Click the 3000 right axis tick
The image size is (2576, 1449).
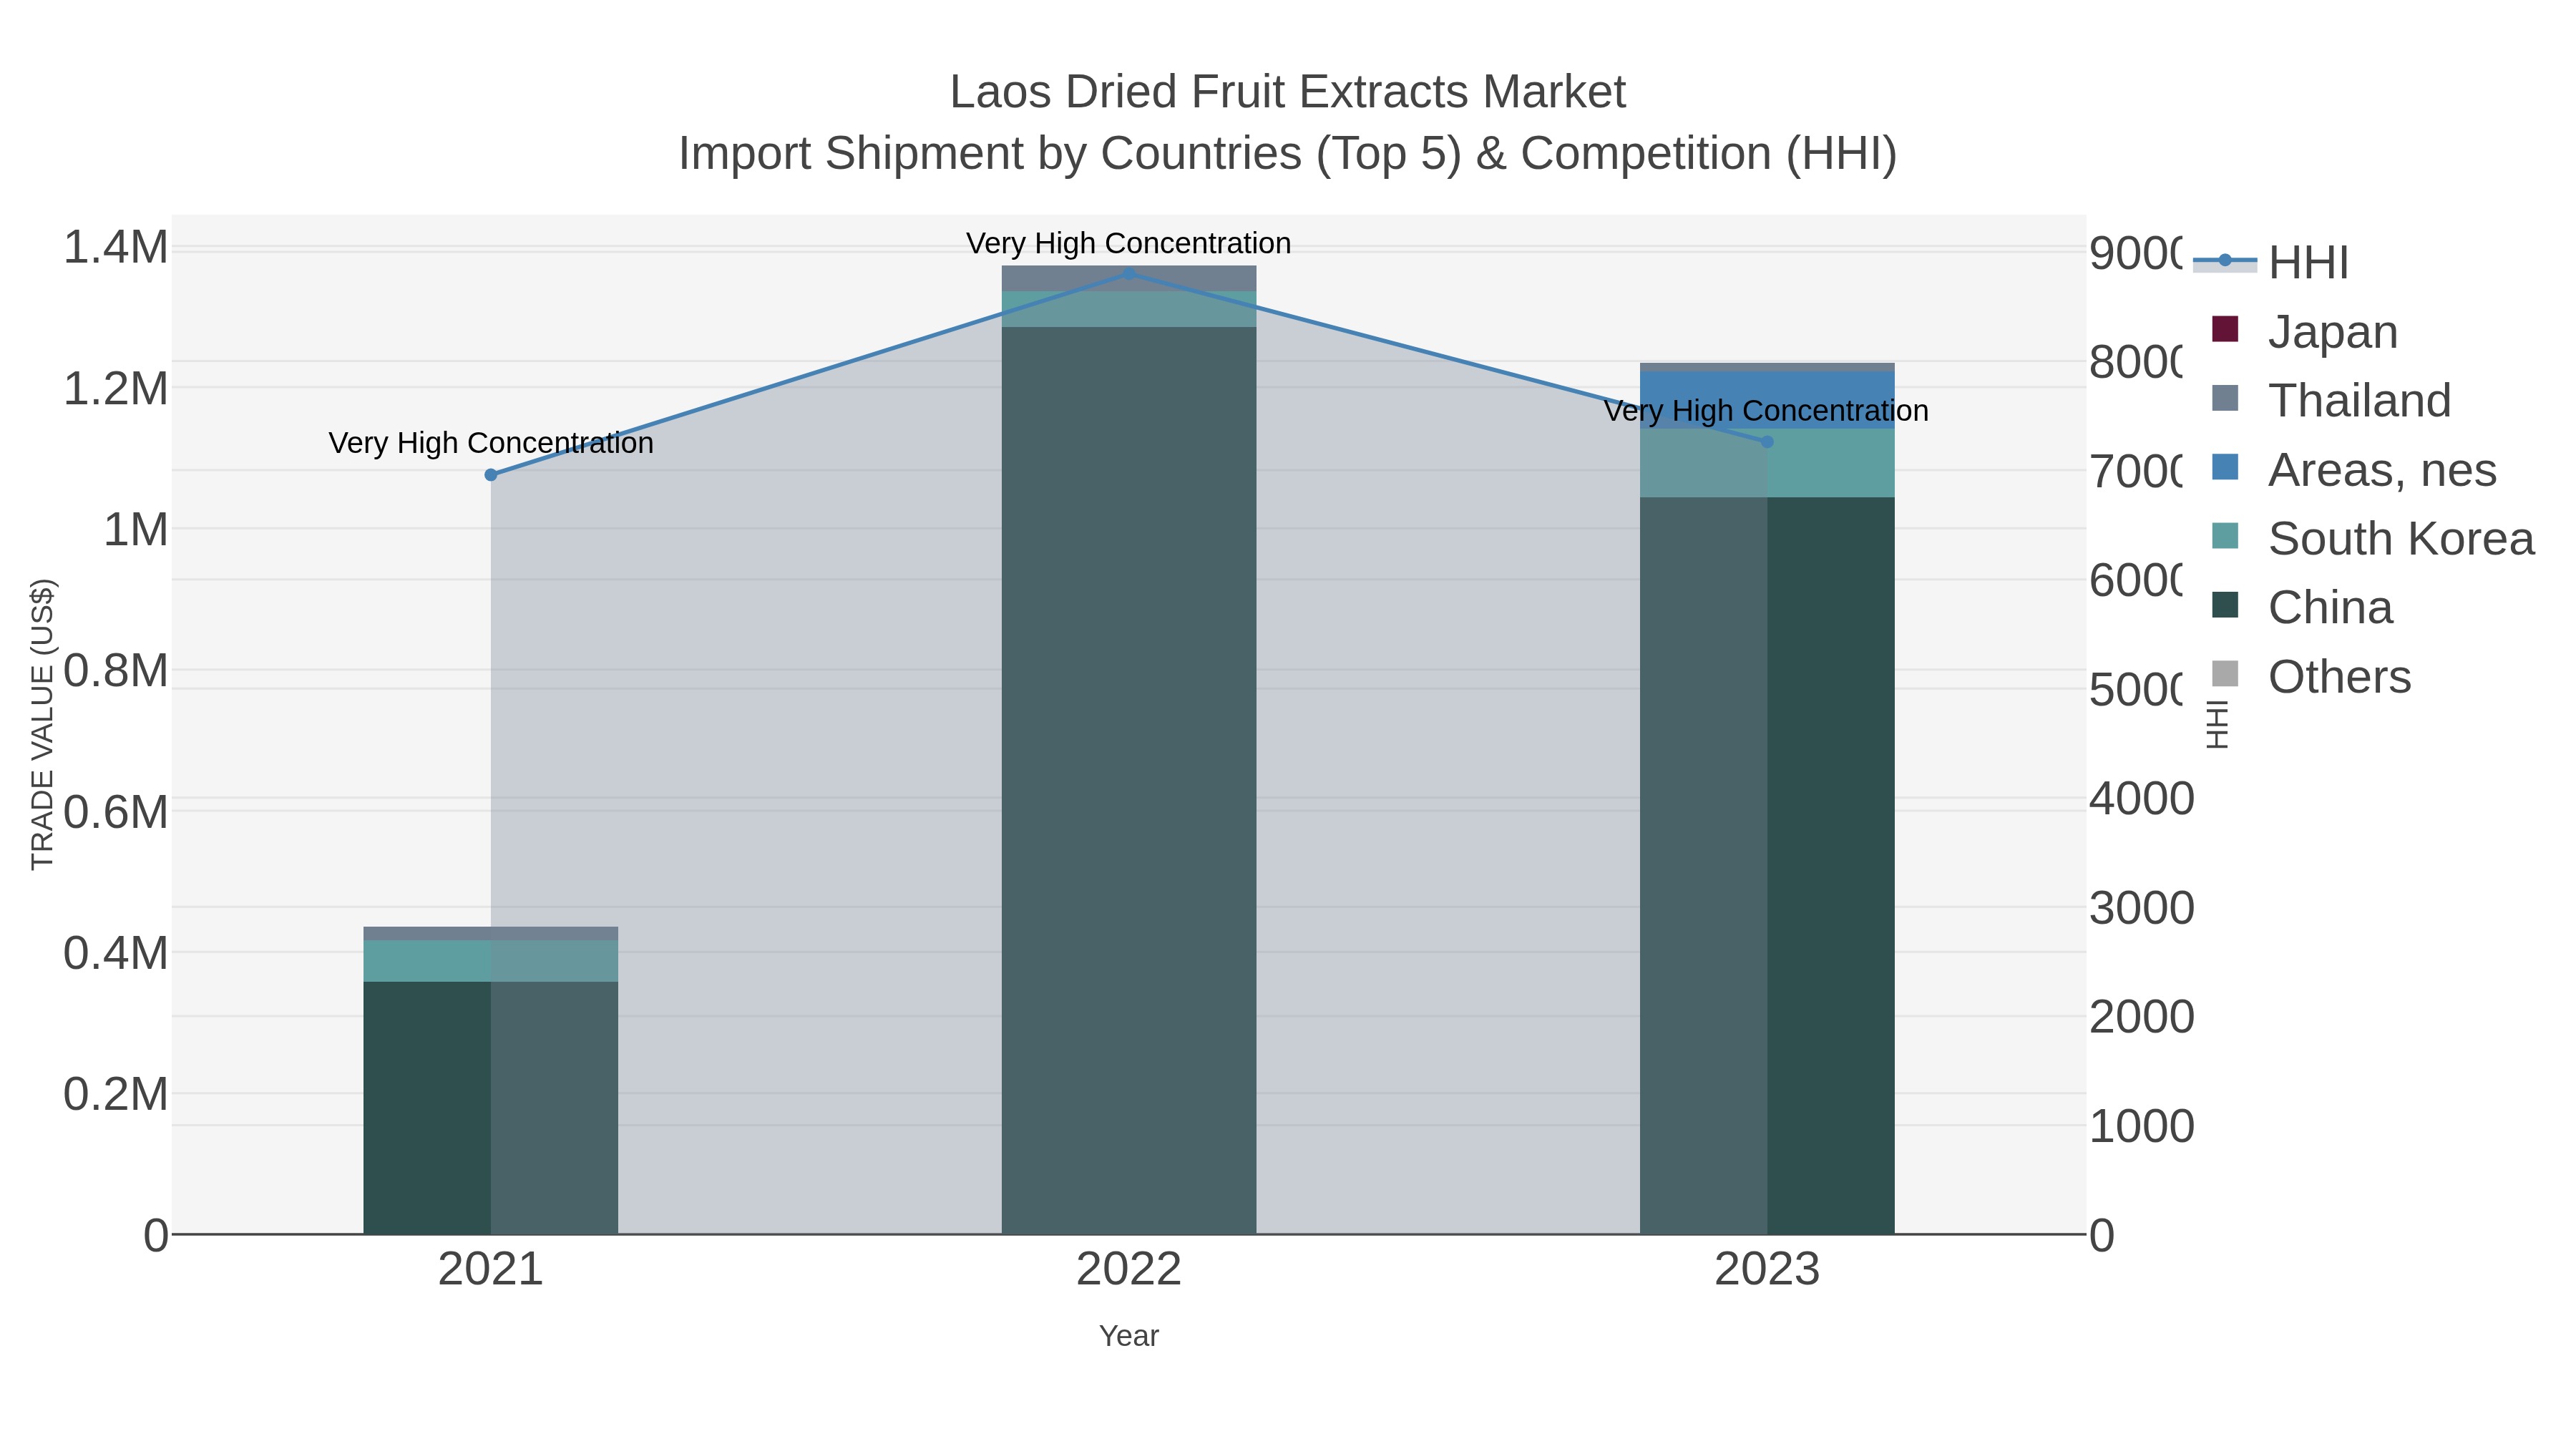tap(2142, 907)
